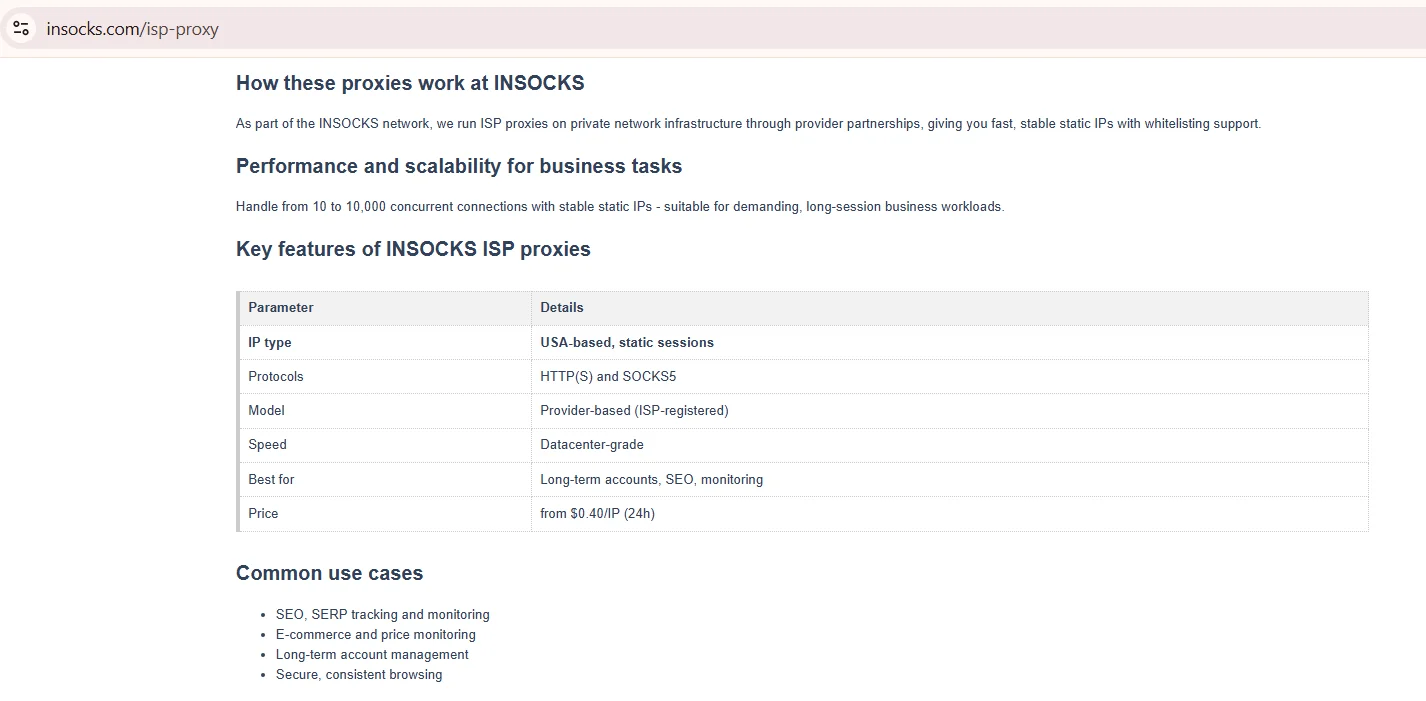
Task: Select heading 'Key features of INSOCKS ISP proxies'
Action: (x=413, y=249)
